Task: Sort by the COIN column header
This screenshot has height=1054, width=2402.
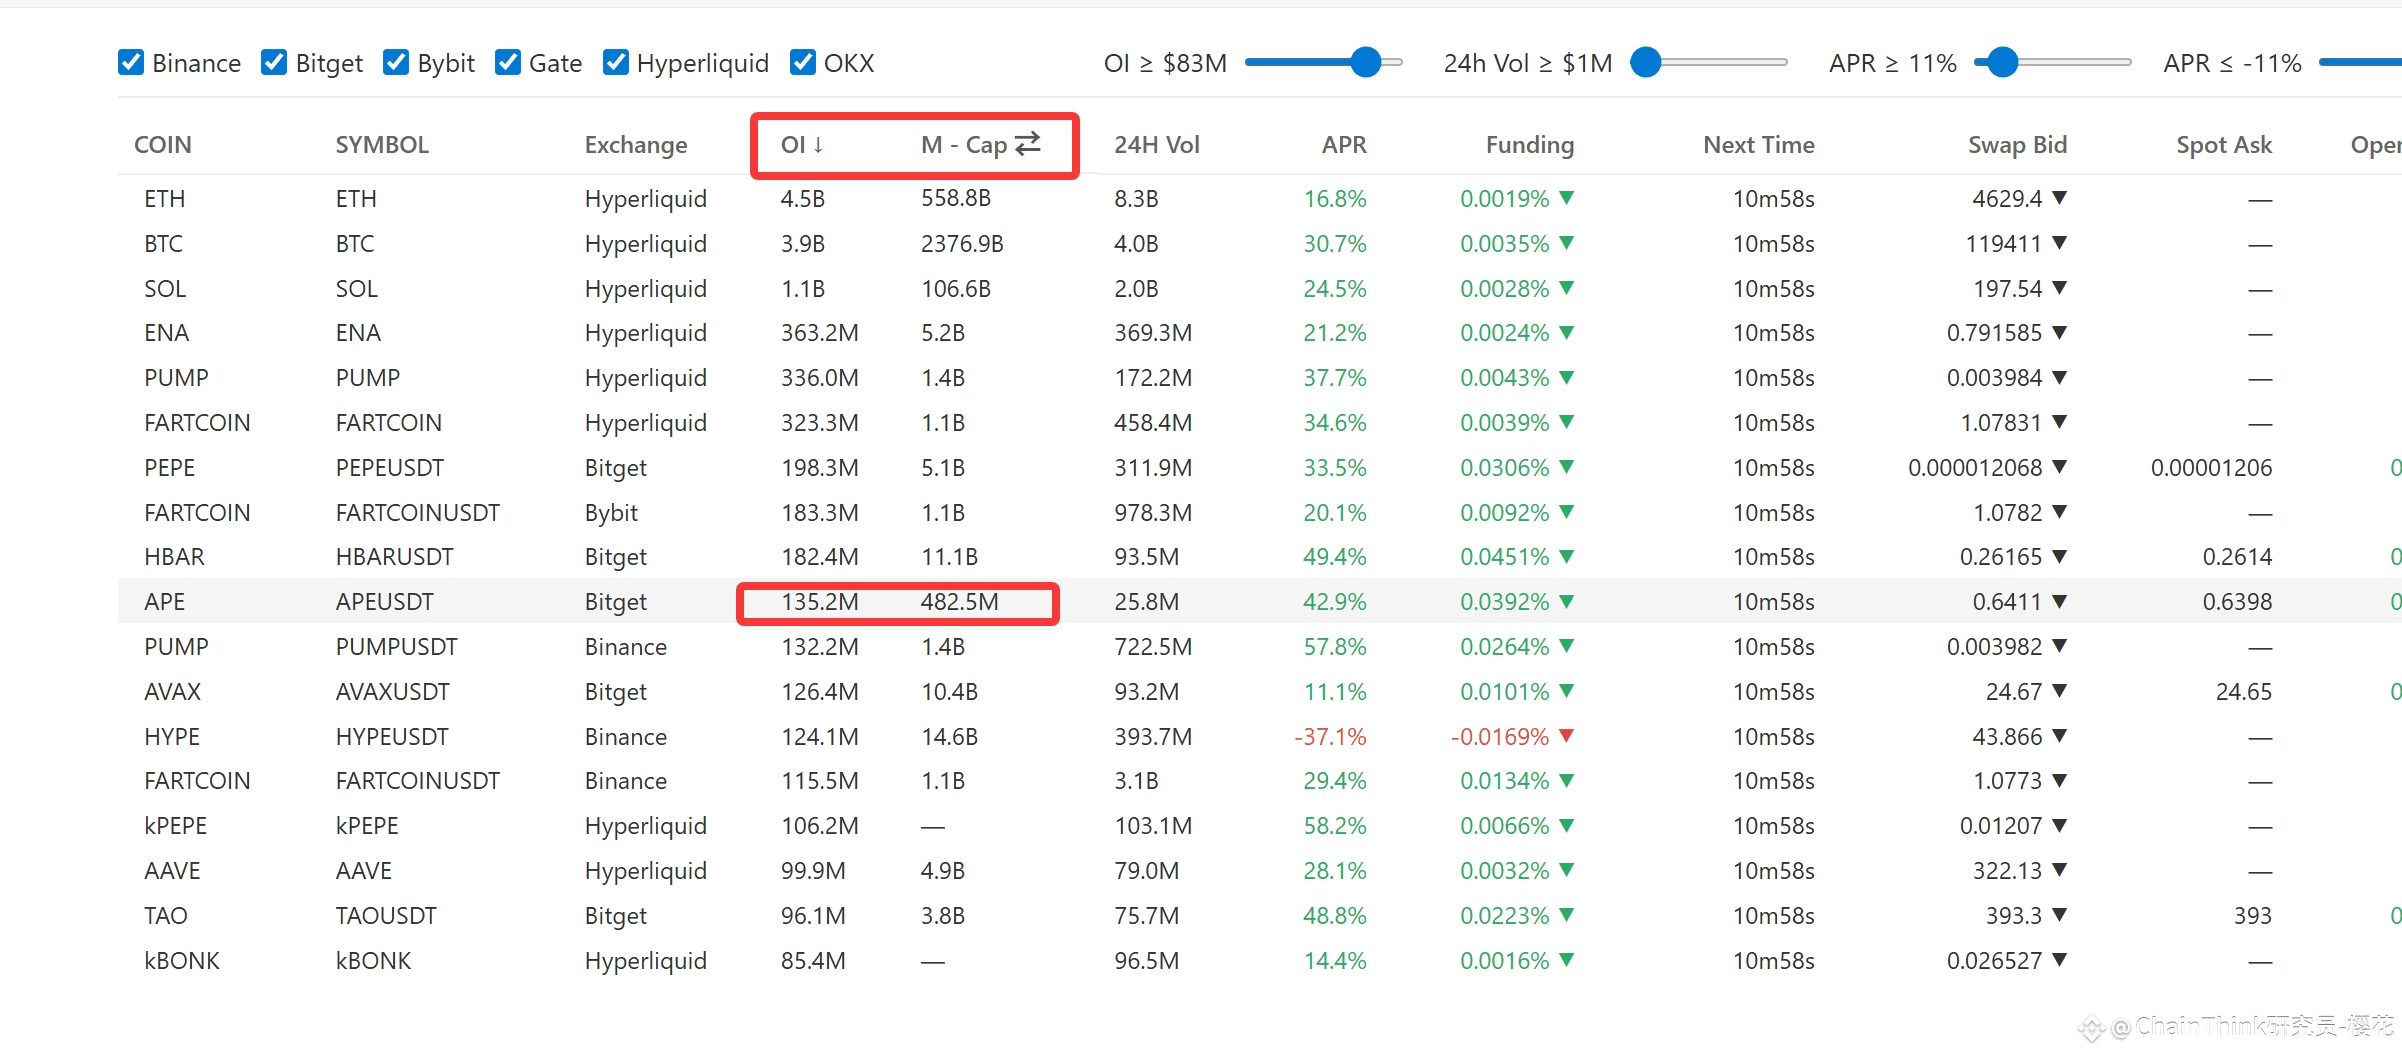Action: pos(162,145)
